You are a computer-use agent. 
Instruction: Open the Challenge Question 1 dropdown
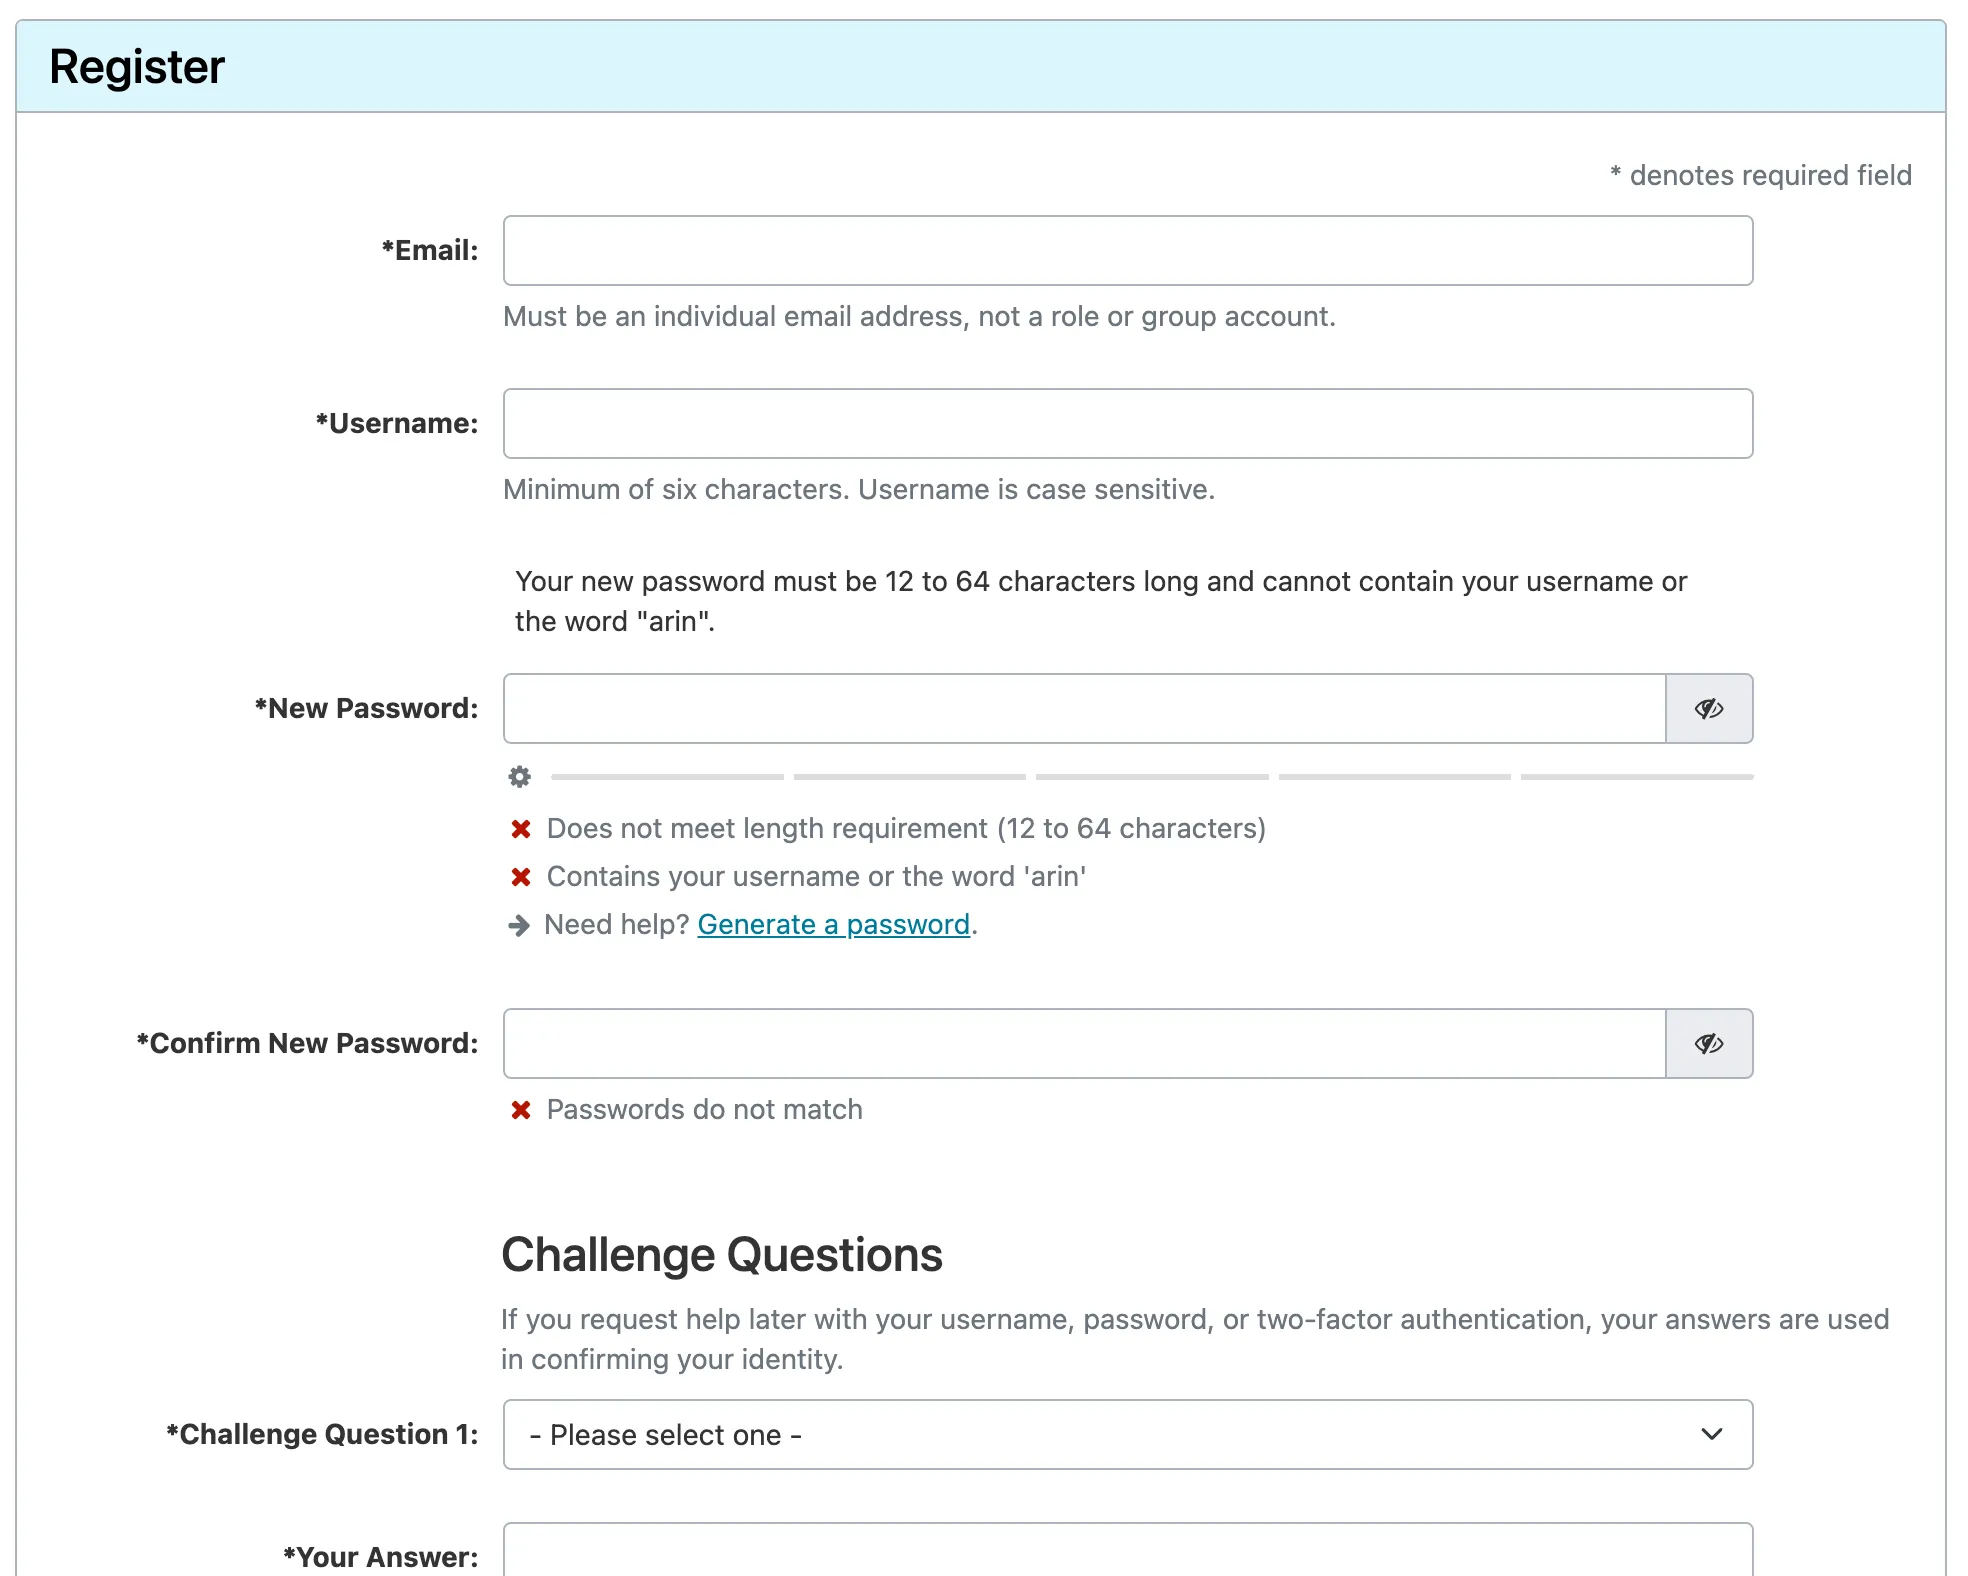[1128, 1434]
